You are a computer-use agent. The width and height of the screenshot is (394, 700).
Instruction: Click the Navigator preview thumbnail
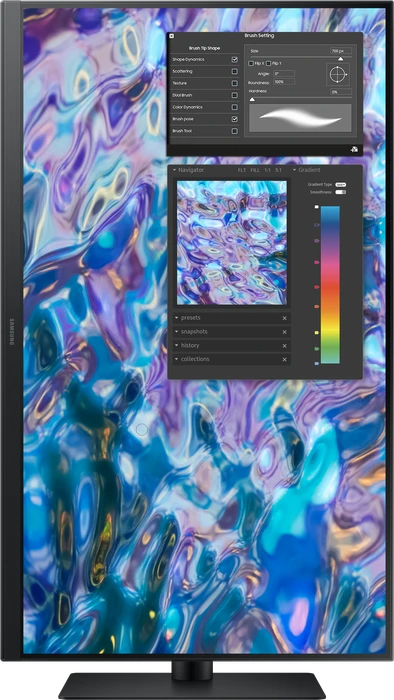[232, 243]
